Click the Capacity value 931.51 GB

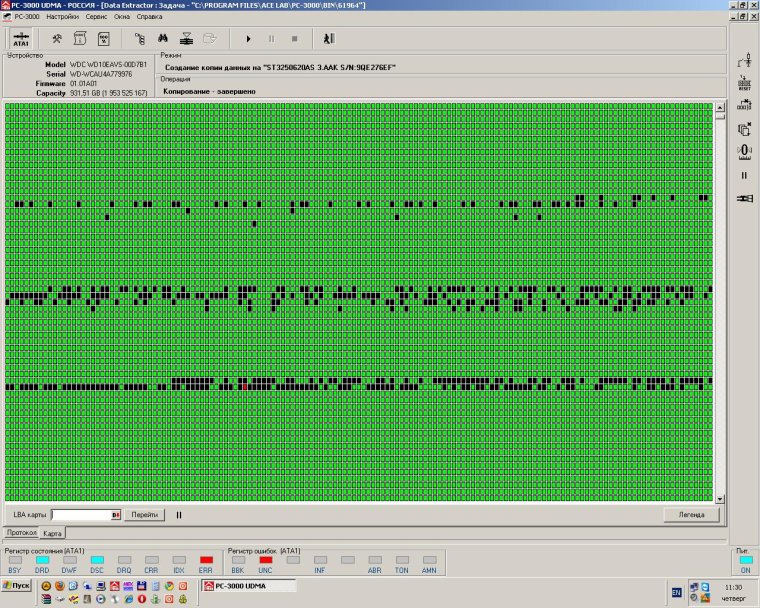(109, 93)
